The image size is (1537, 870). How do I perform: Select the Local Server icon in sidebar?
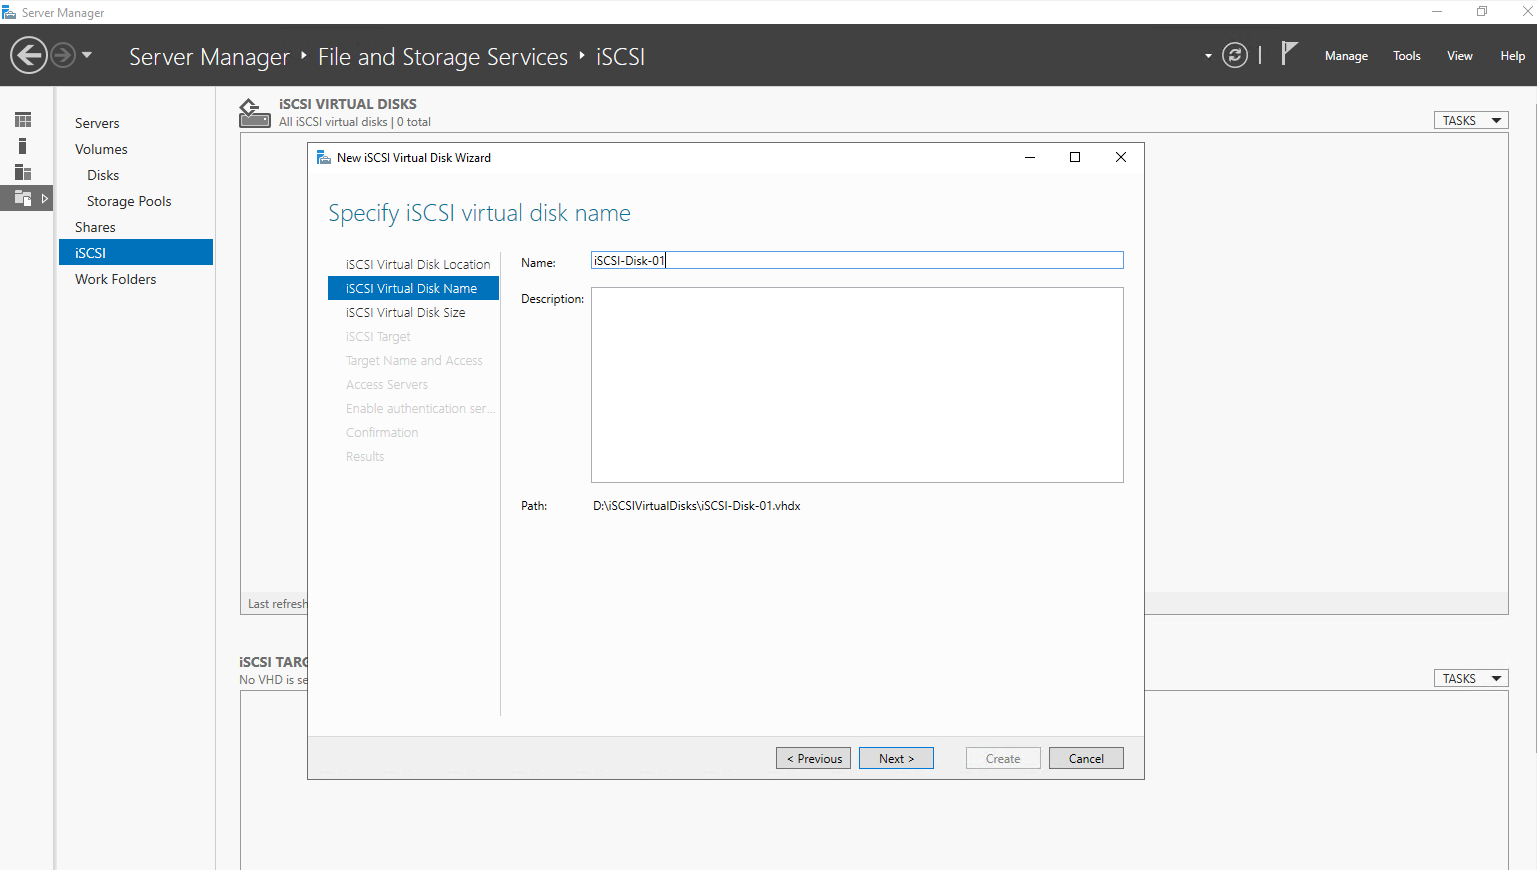click(x=23, y=146)
